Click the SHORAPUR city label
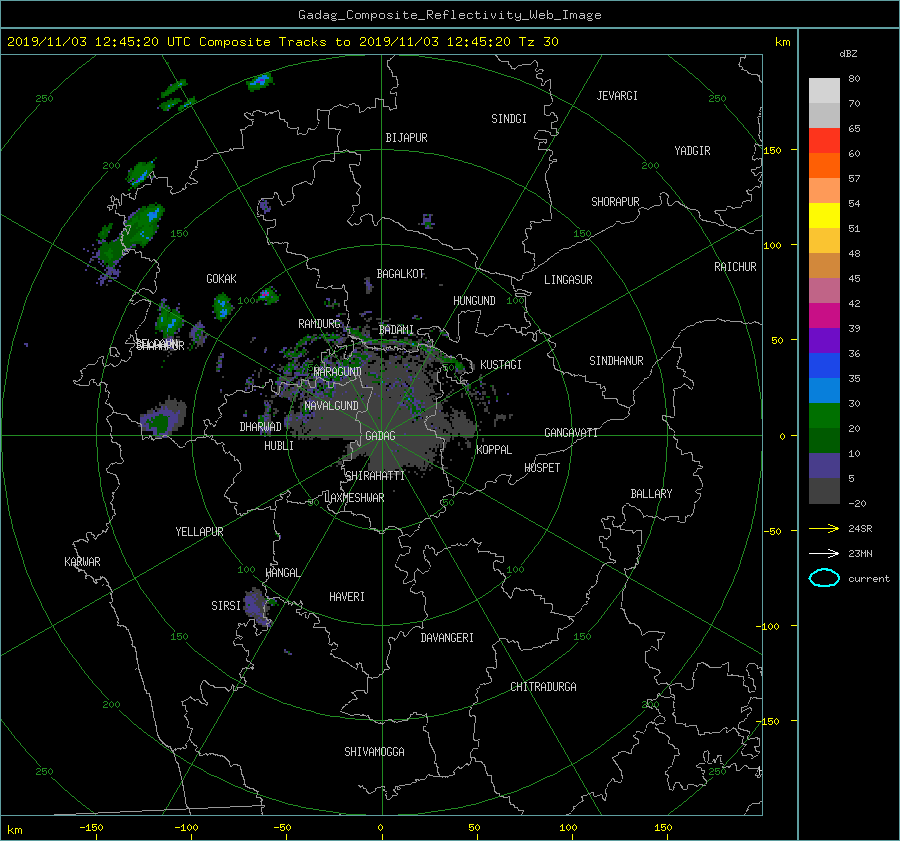900x841 pixels. [615, 202]
